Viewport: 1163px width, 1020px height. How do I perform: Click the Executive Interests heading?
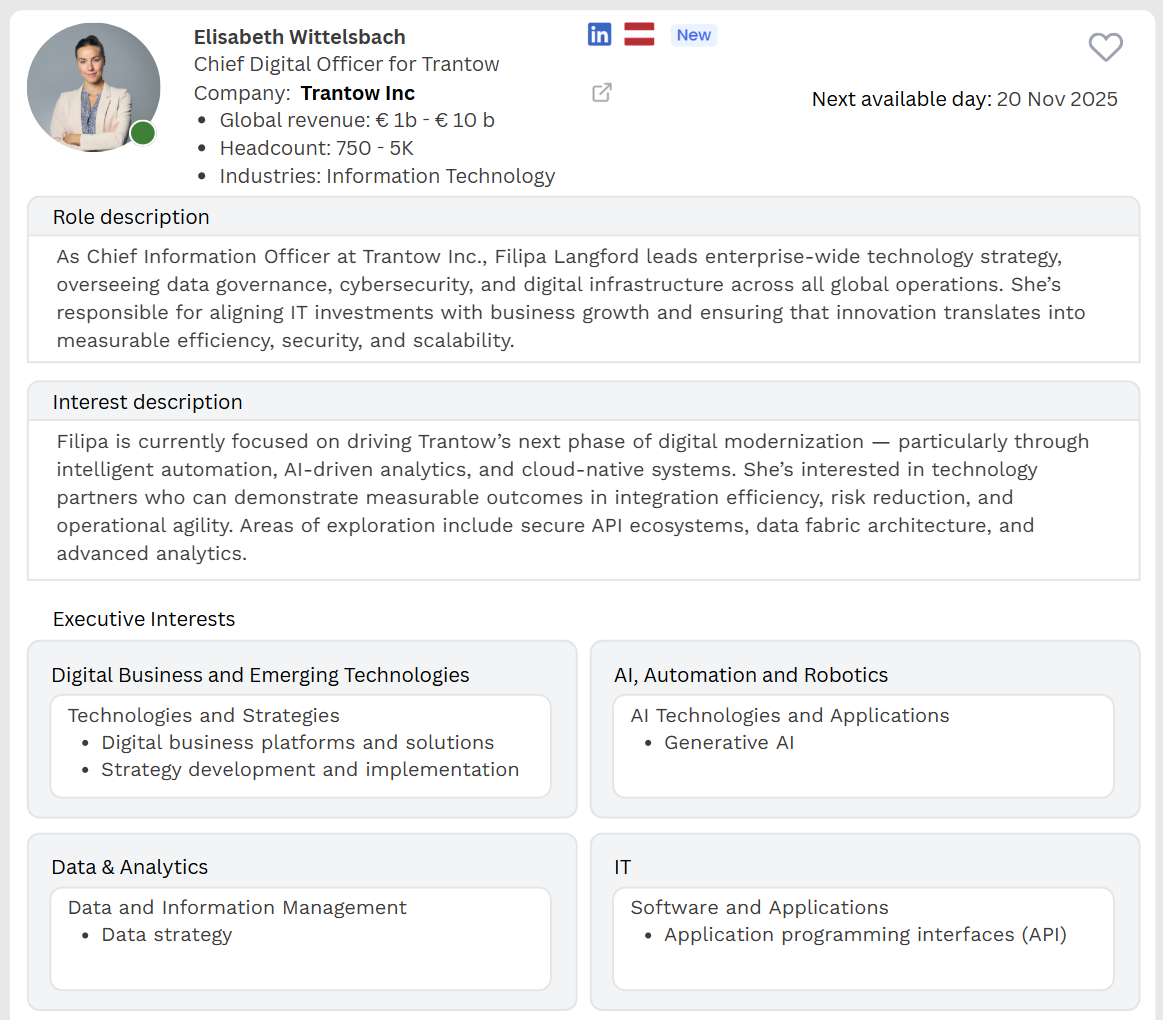(144, 619)
